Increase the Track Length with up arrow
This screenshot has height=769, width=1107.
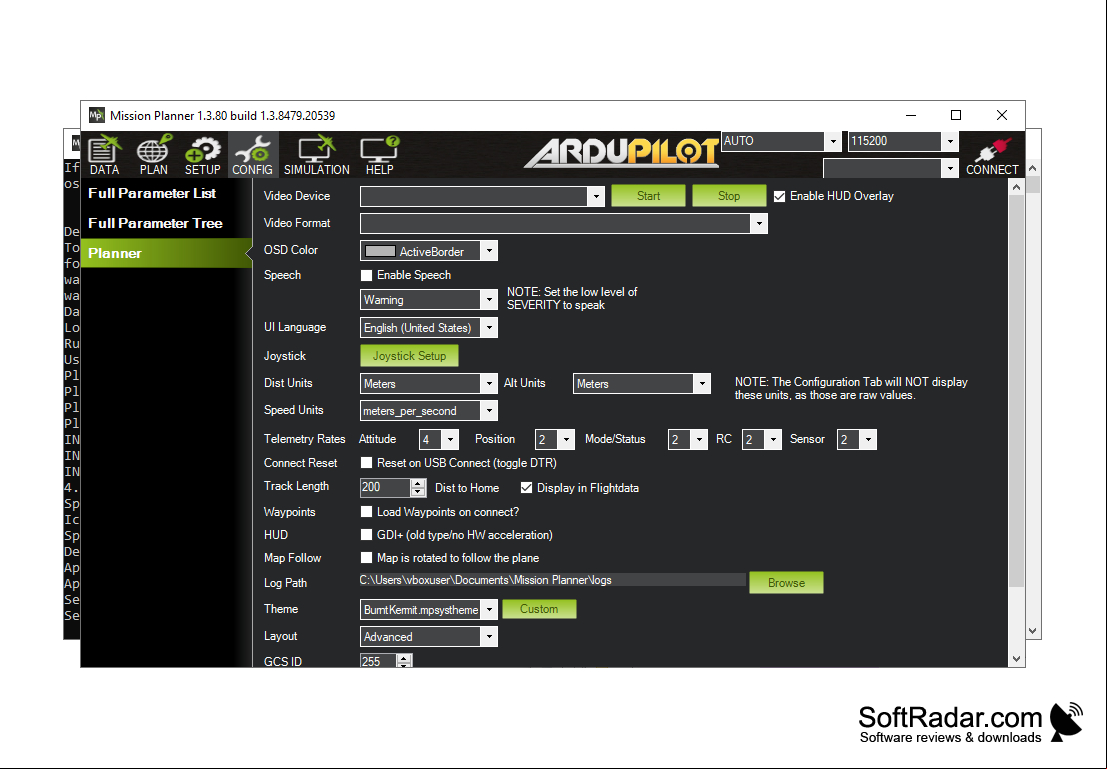click(418, 483)
